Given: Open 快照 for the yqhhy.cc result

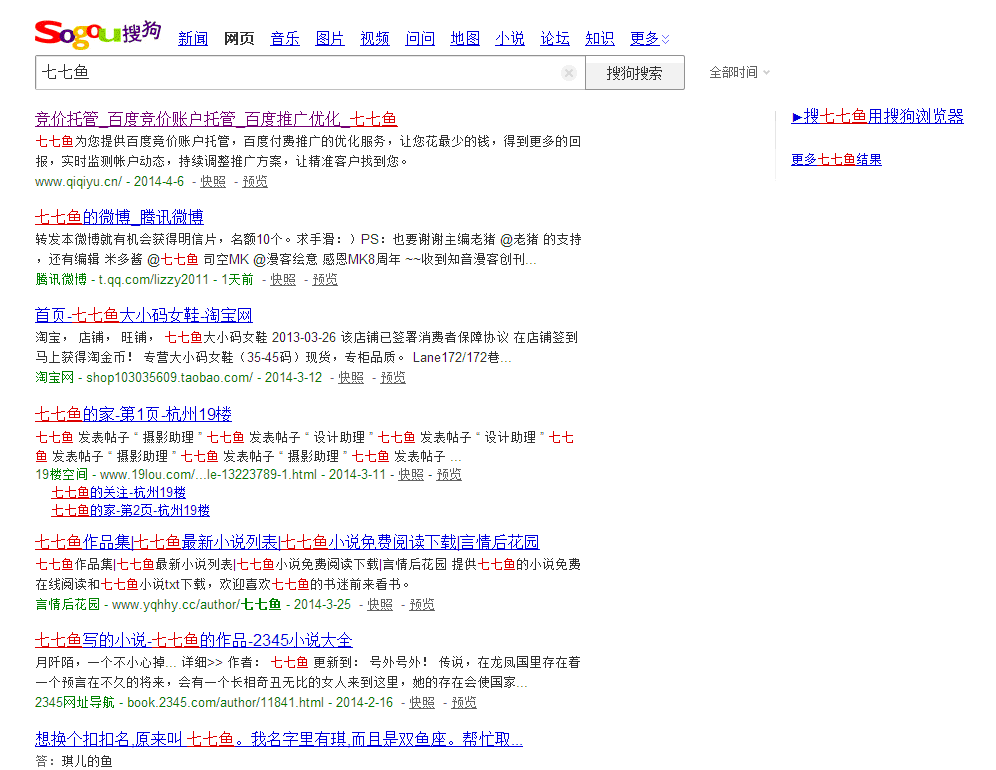Looking at the screenshot, I should [x=380, y=605].
